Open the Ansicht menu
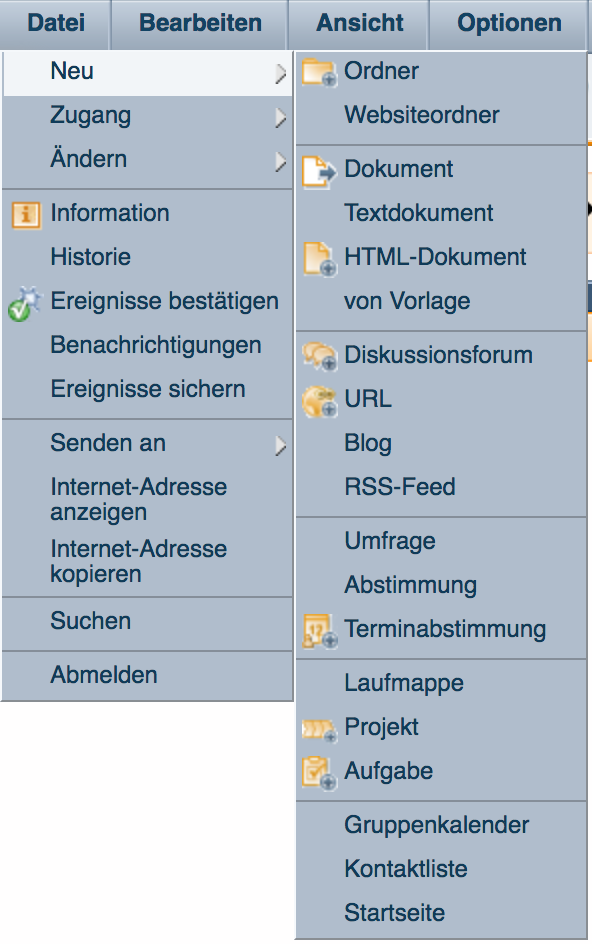 coord(360,24)
